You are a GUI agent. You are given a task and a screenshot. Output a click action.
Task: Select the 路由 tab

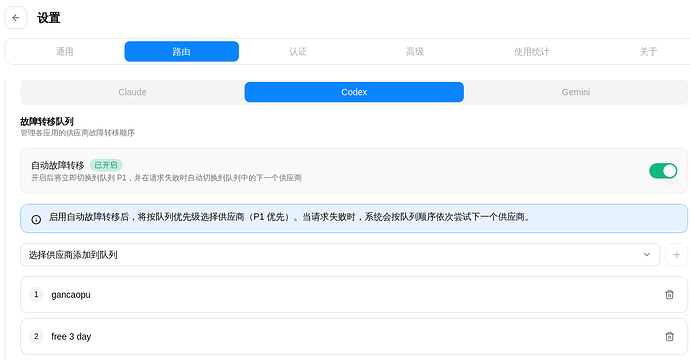tap(182, 51)
